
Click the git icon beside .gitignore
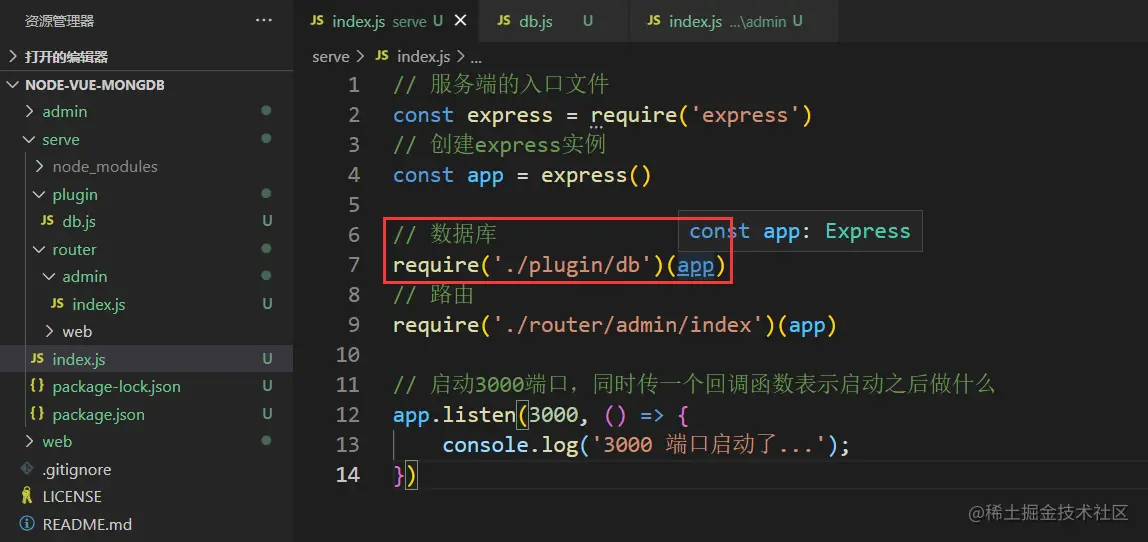pos(27,468)
